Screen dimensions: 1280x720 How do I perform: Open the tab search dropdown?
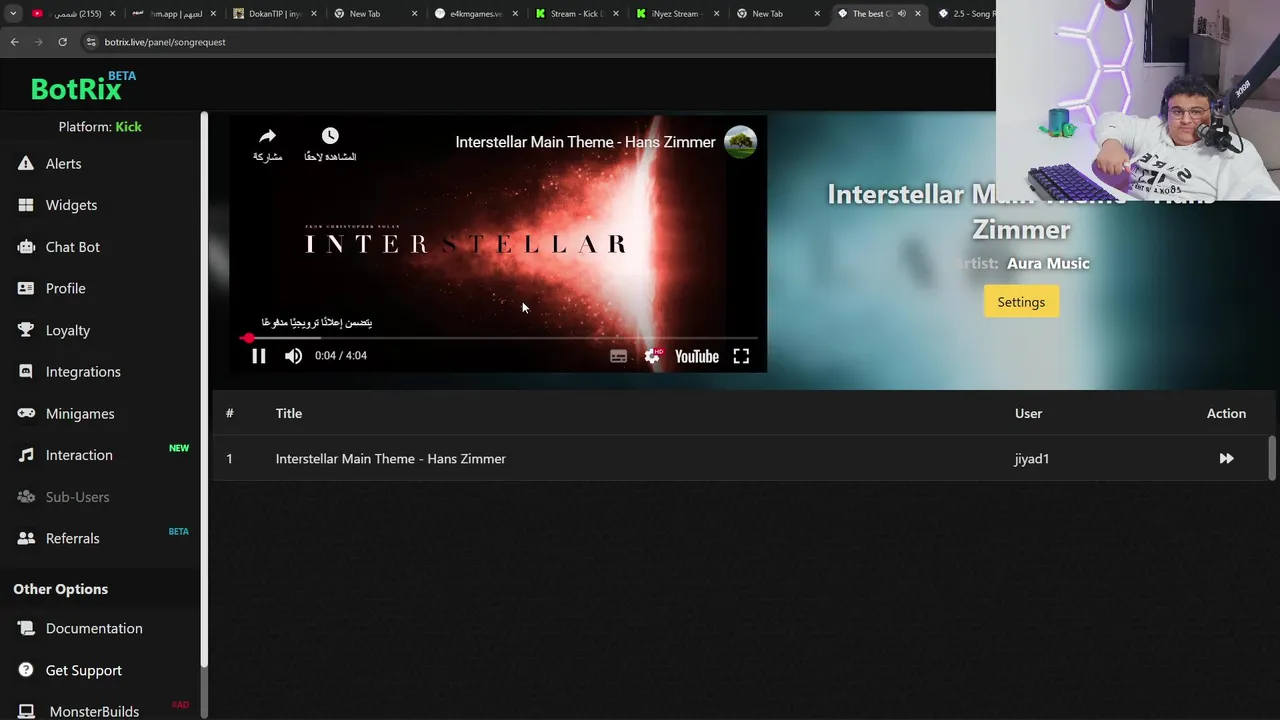point(13,14)
